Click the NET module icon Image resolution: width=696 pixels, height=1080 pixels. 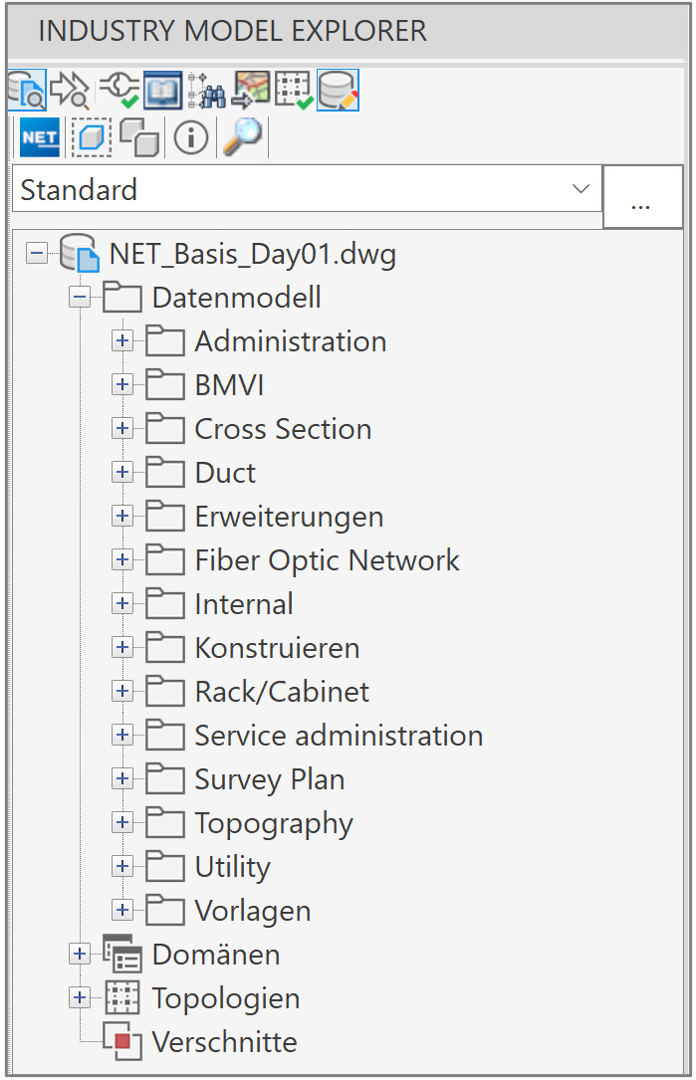(38, 137)
